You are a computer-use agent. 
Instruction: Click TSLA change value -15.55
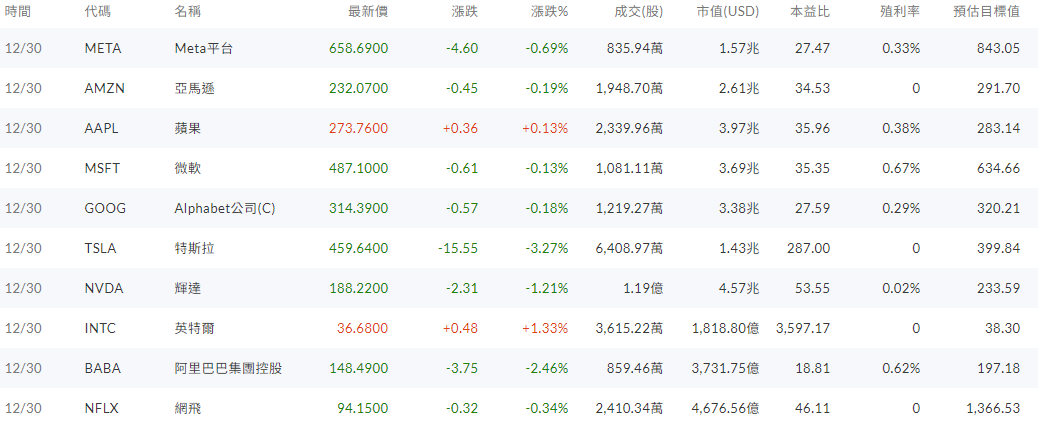tap(458, 248)
